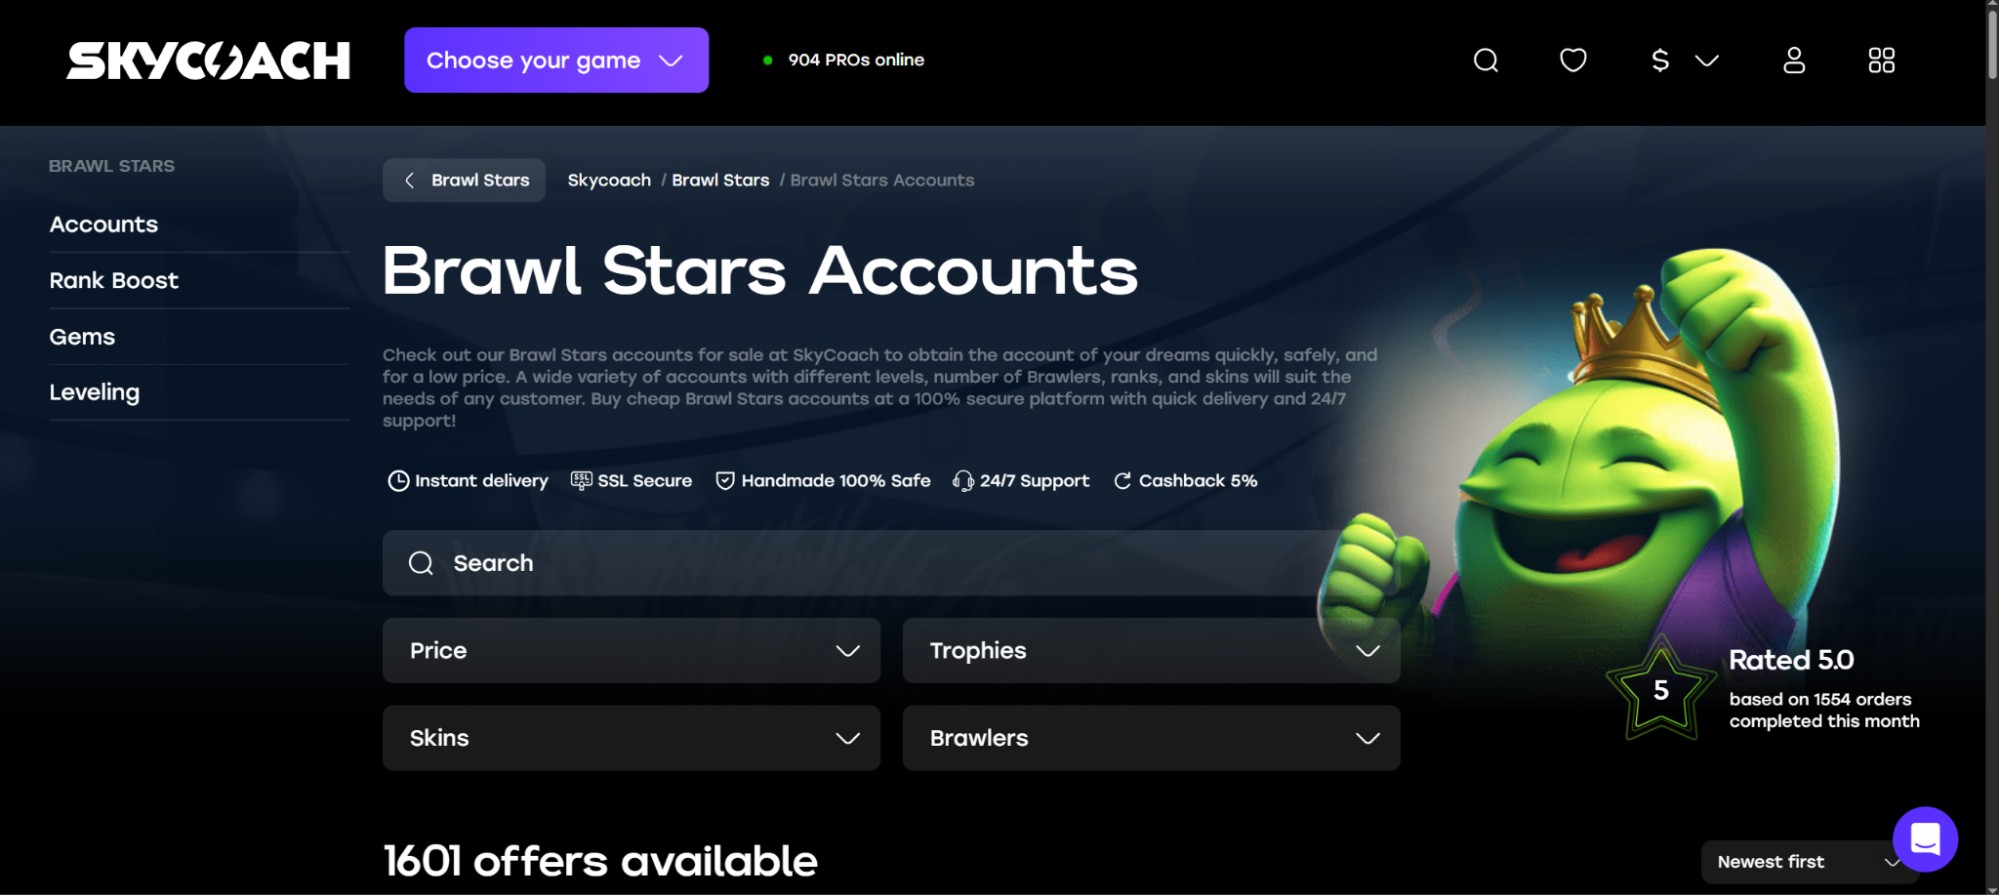Open the user account profile icon

click(1794, 61)
